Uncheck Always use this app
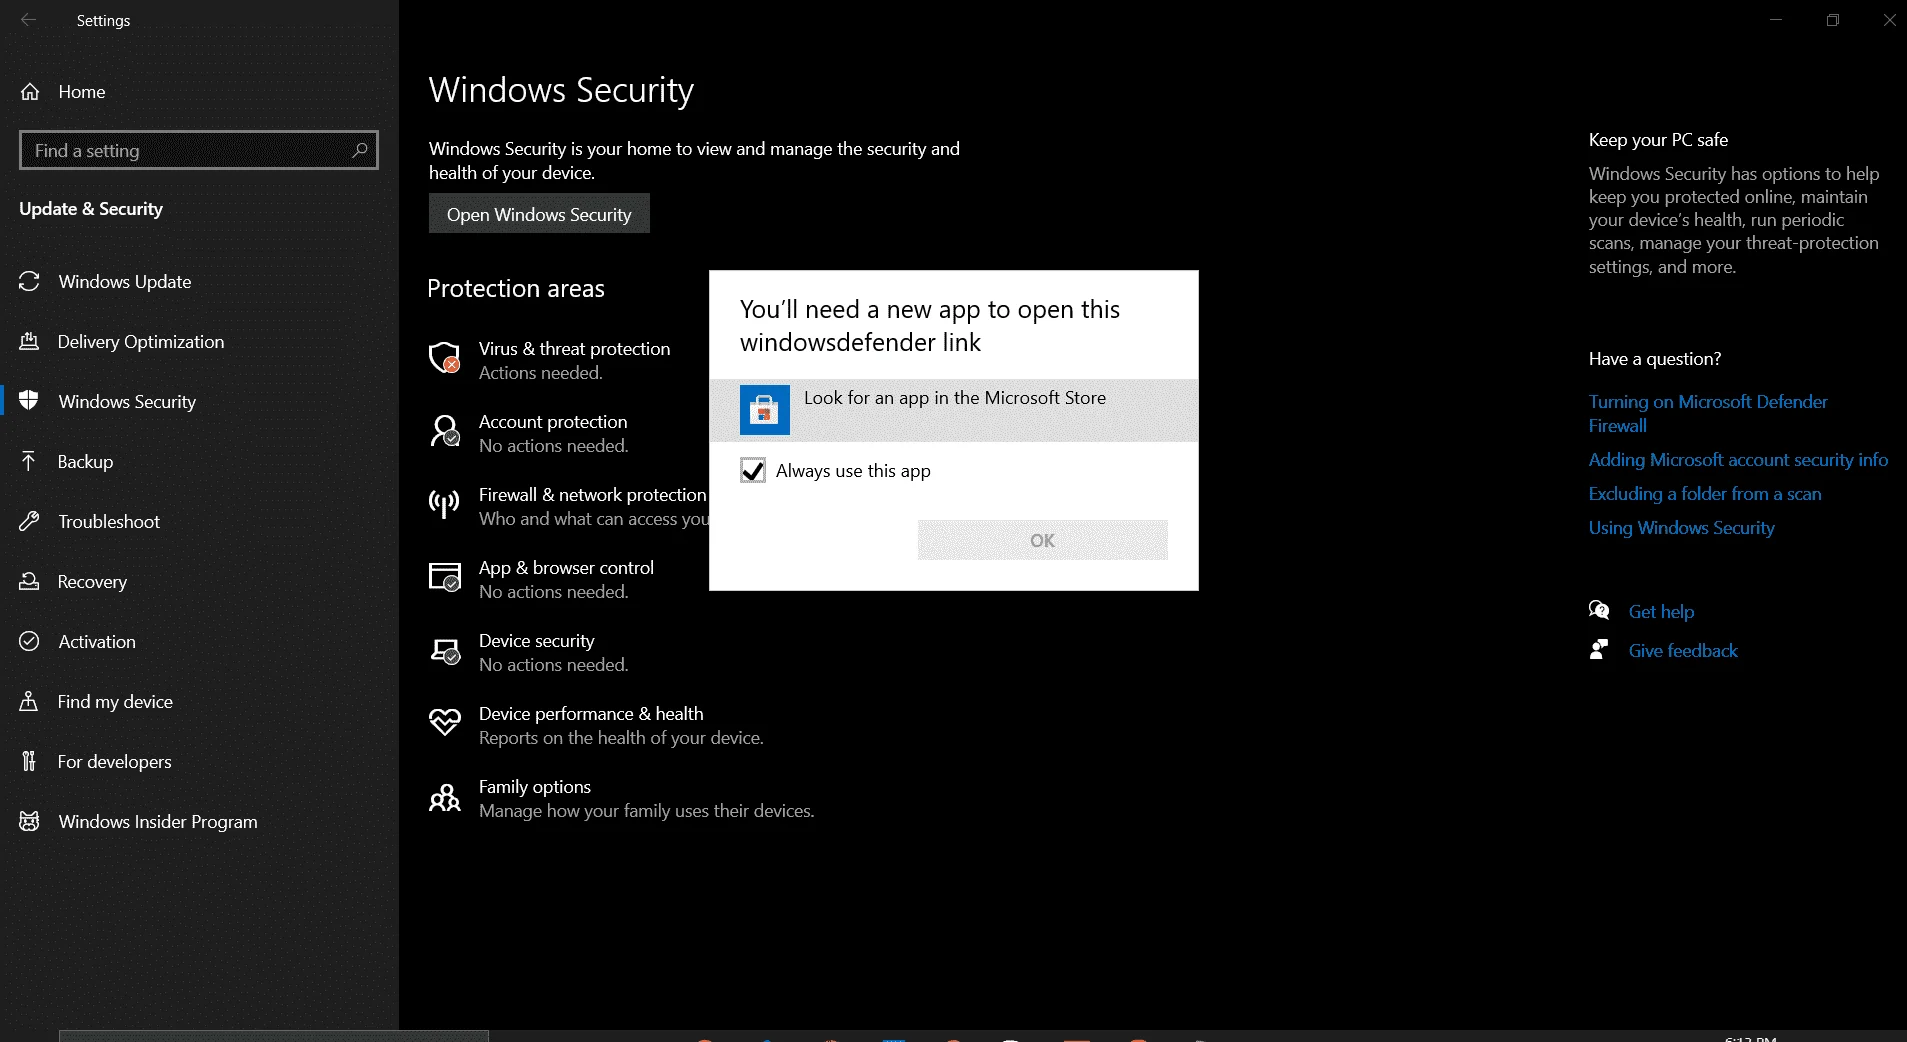 [x=753, y=471]
